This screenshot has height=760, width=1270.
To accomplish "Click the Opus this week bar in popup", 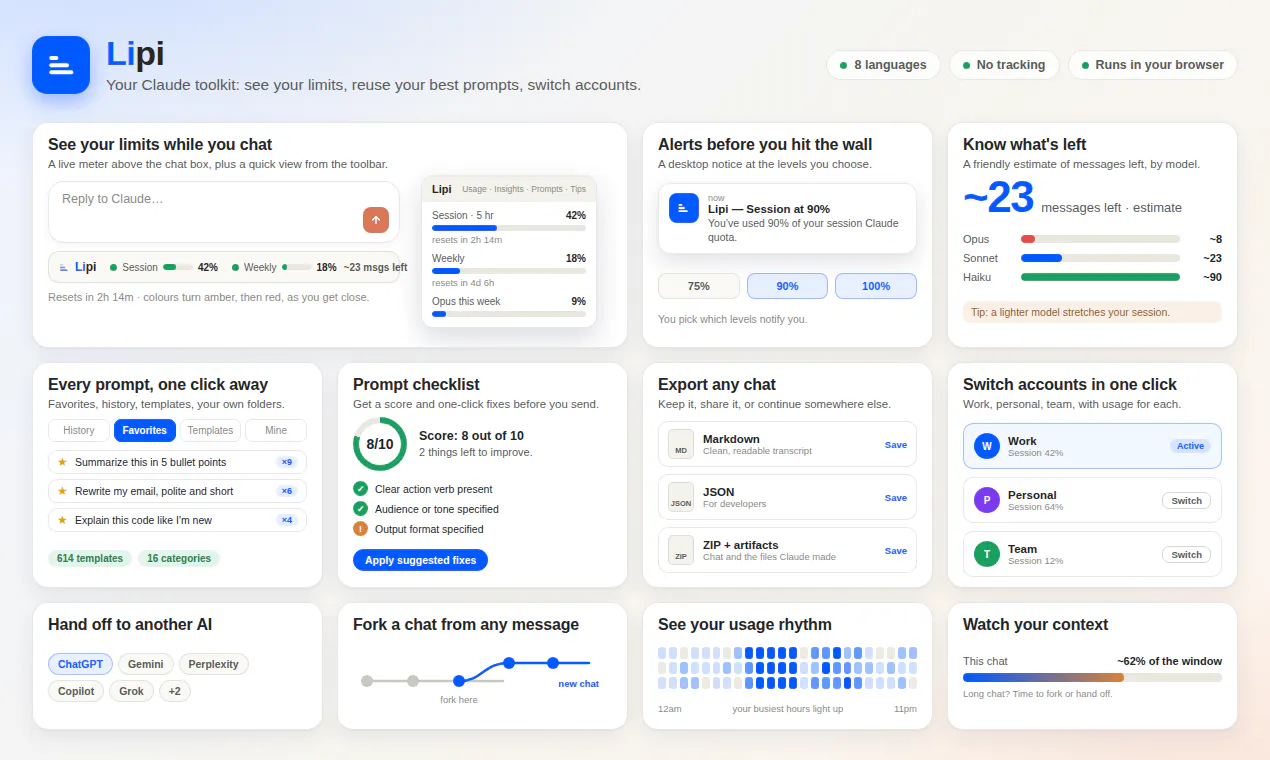I will point(509,314).
